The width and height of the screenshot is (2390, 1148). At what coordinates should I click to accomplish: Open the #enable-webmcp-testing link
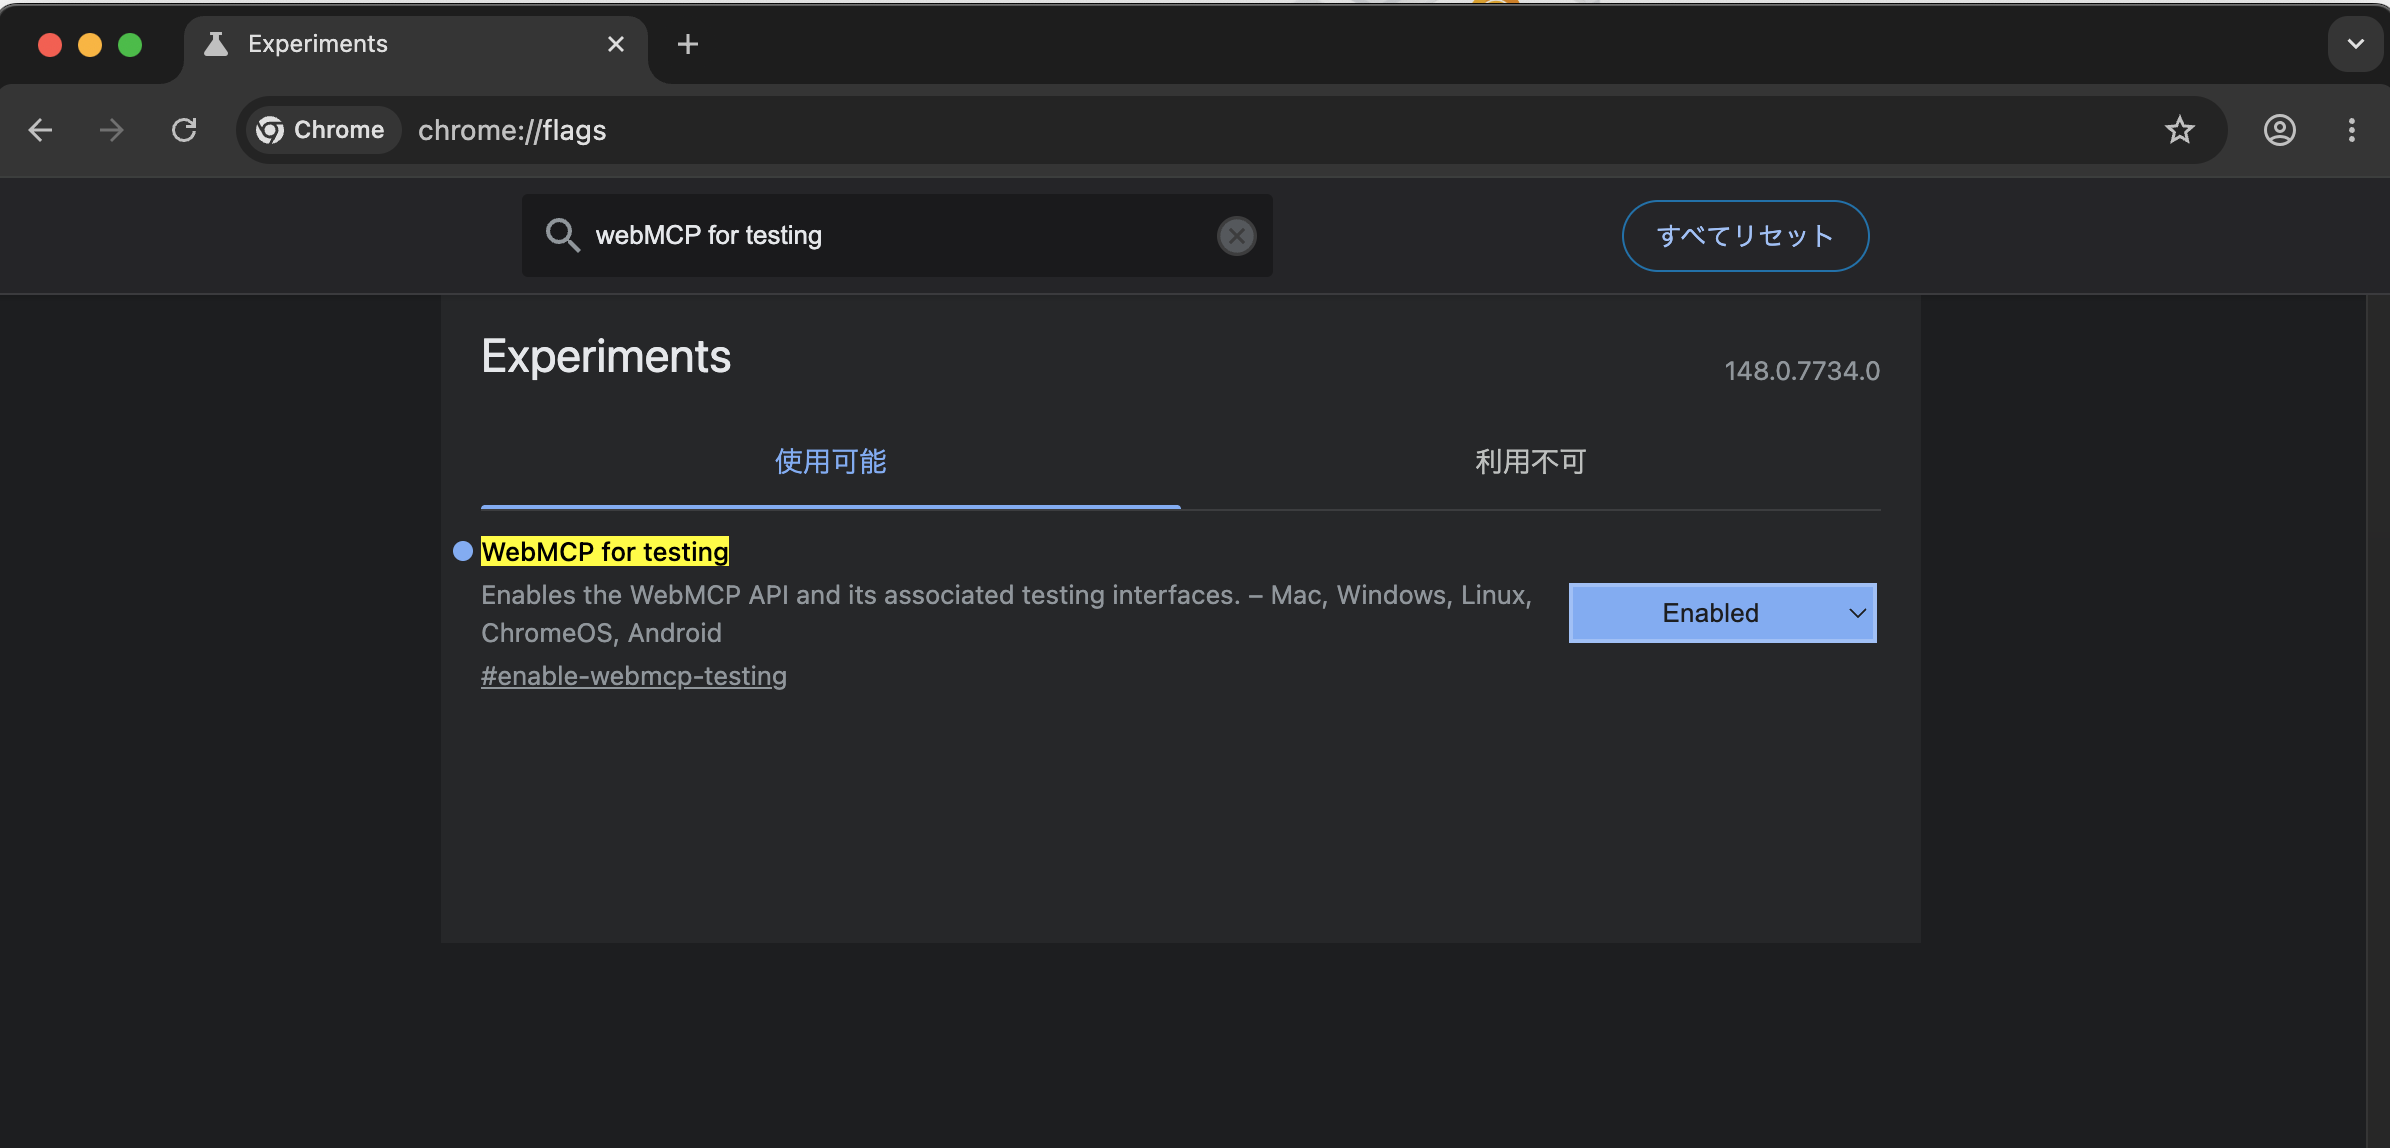coord(633,676)
